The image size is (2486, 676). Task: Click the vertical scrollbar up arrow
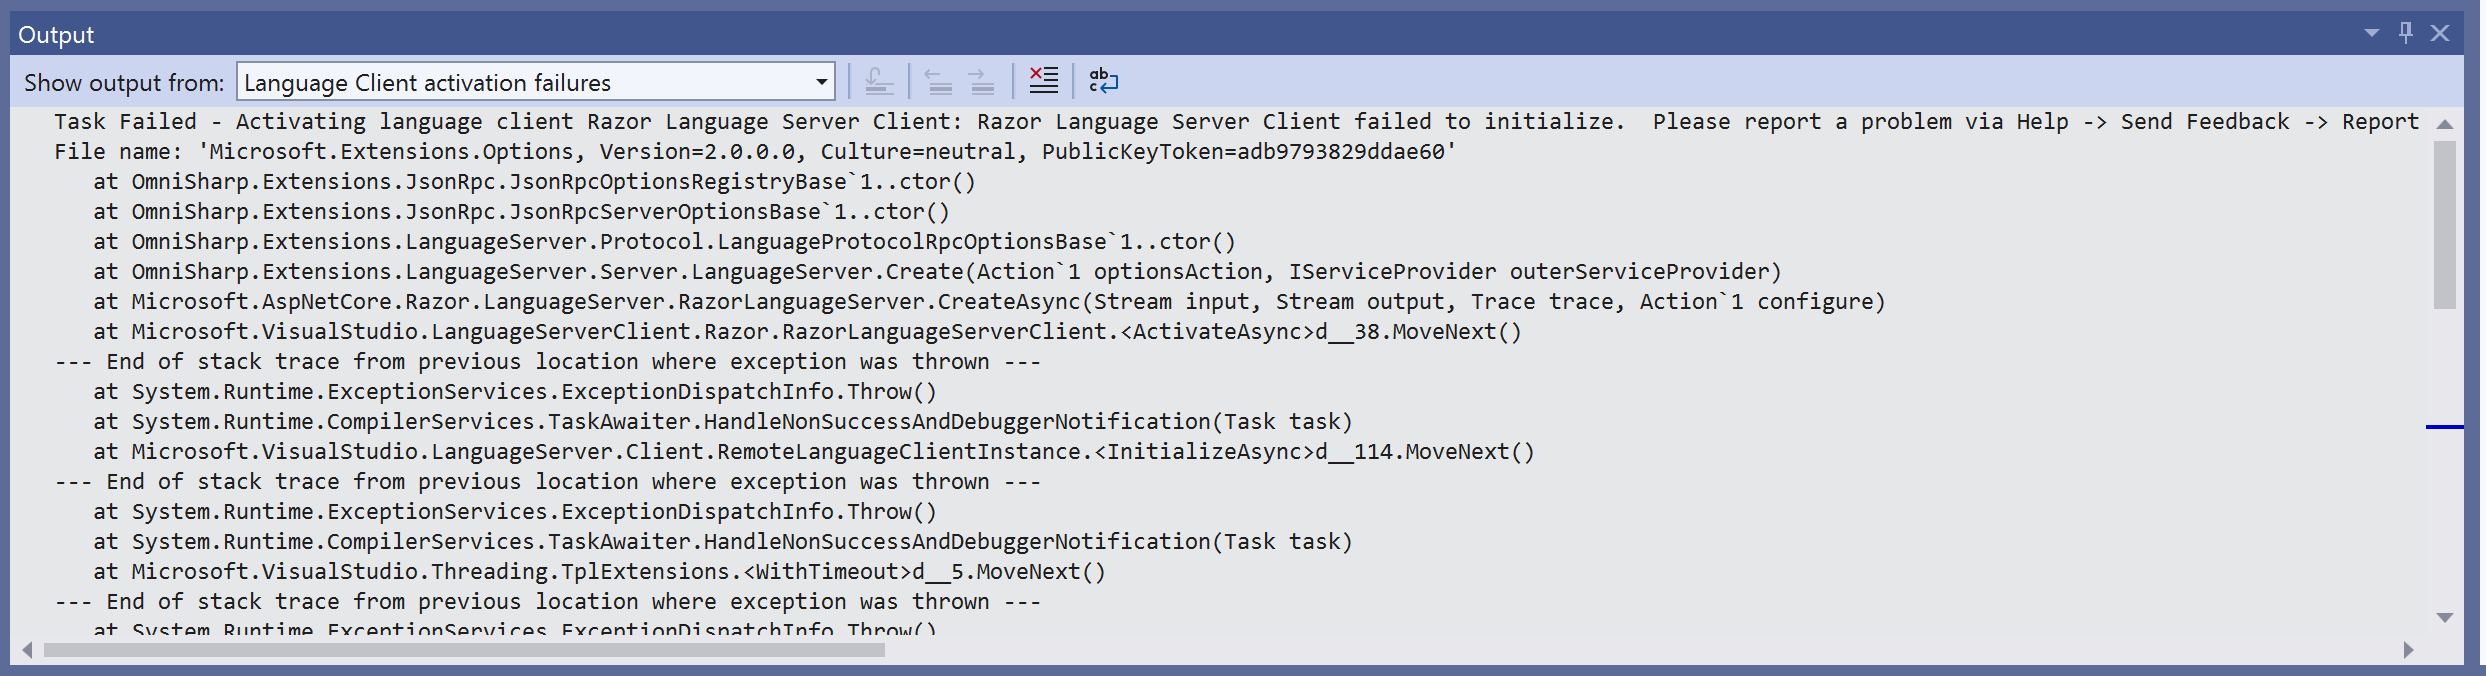pos(2445,124)
